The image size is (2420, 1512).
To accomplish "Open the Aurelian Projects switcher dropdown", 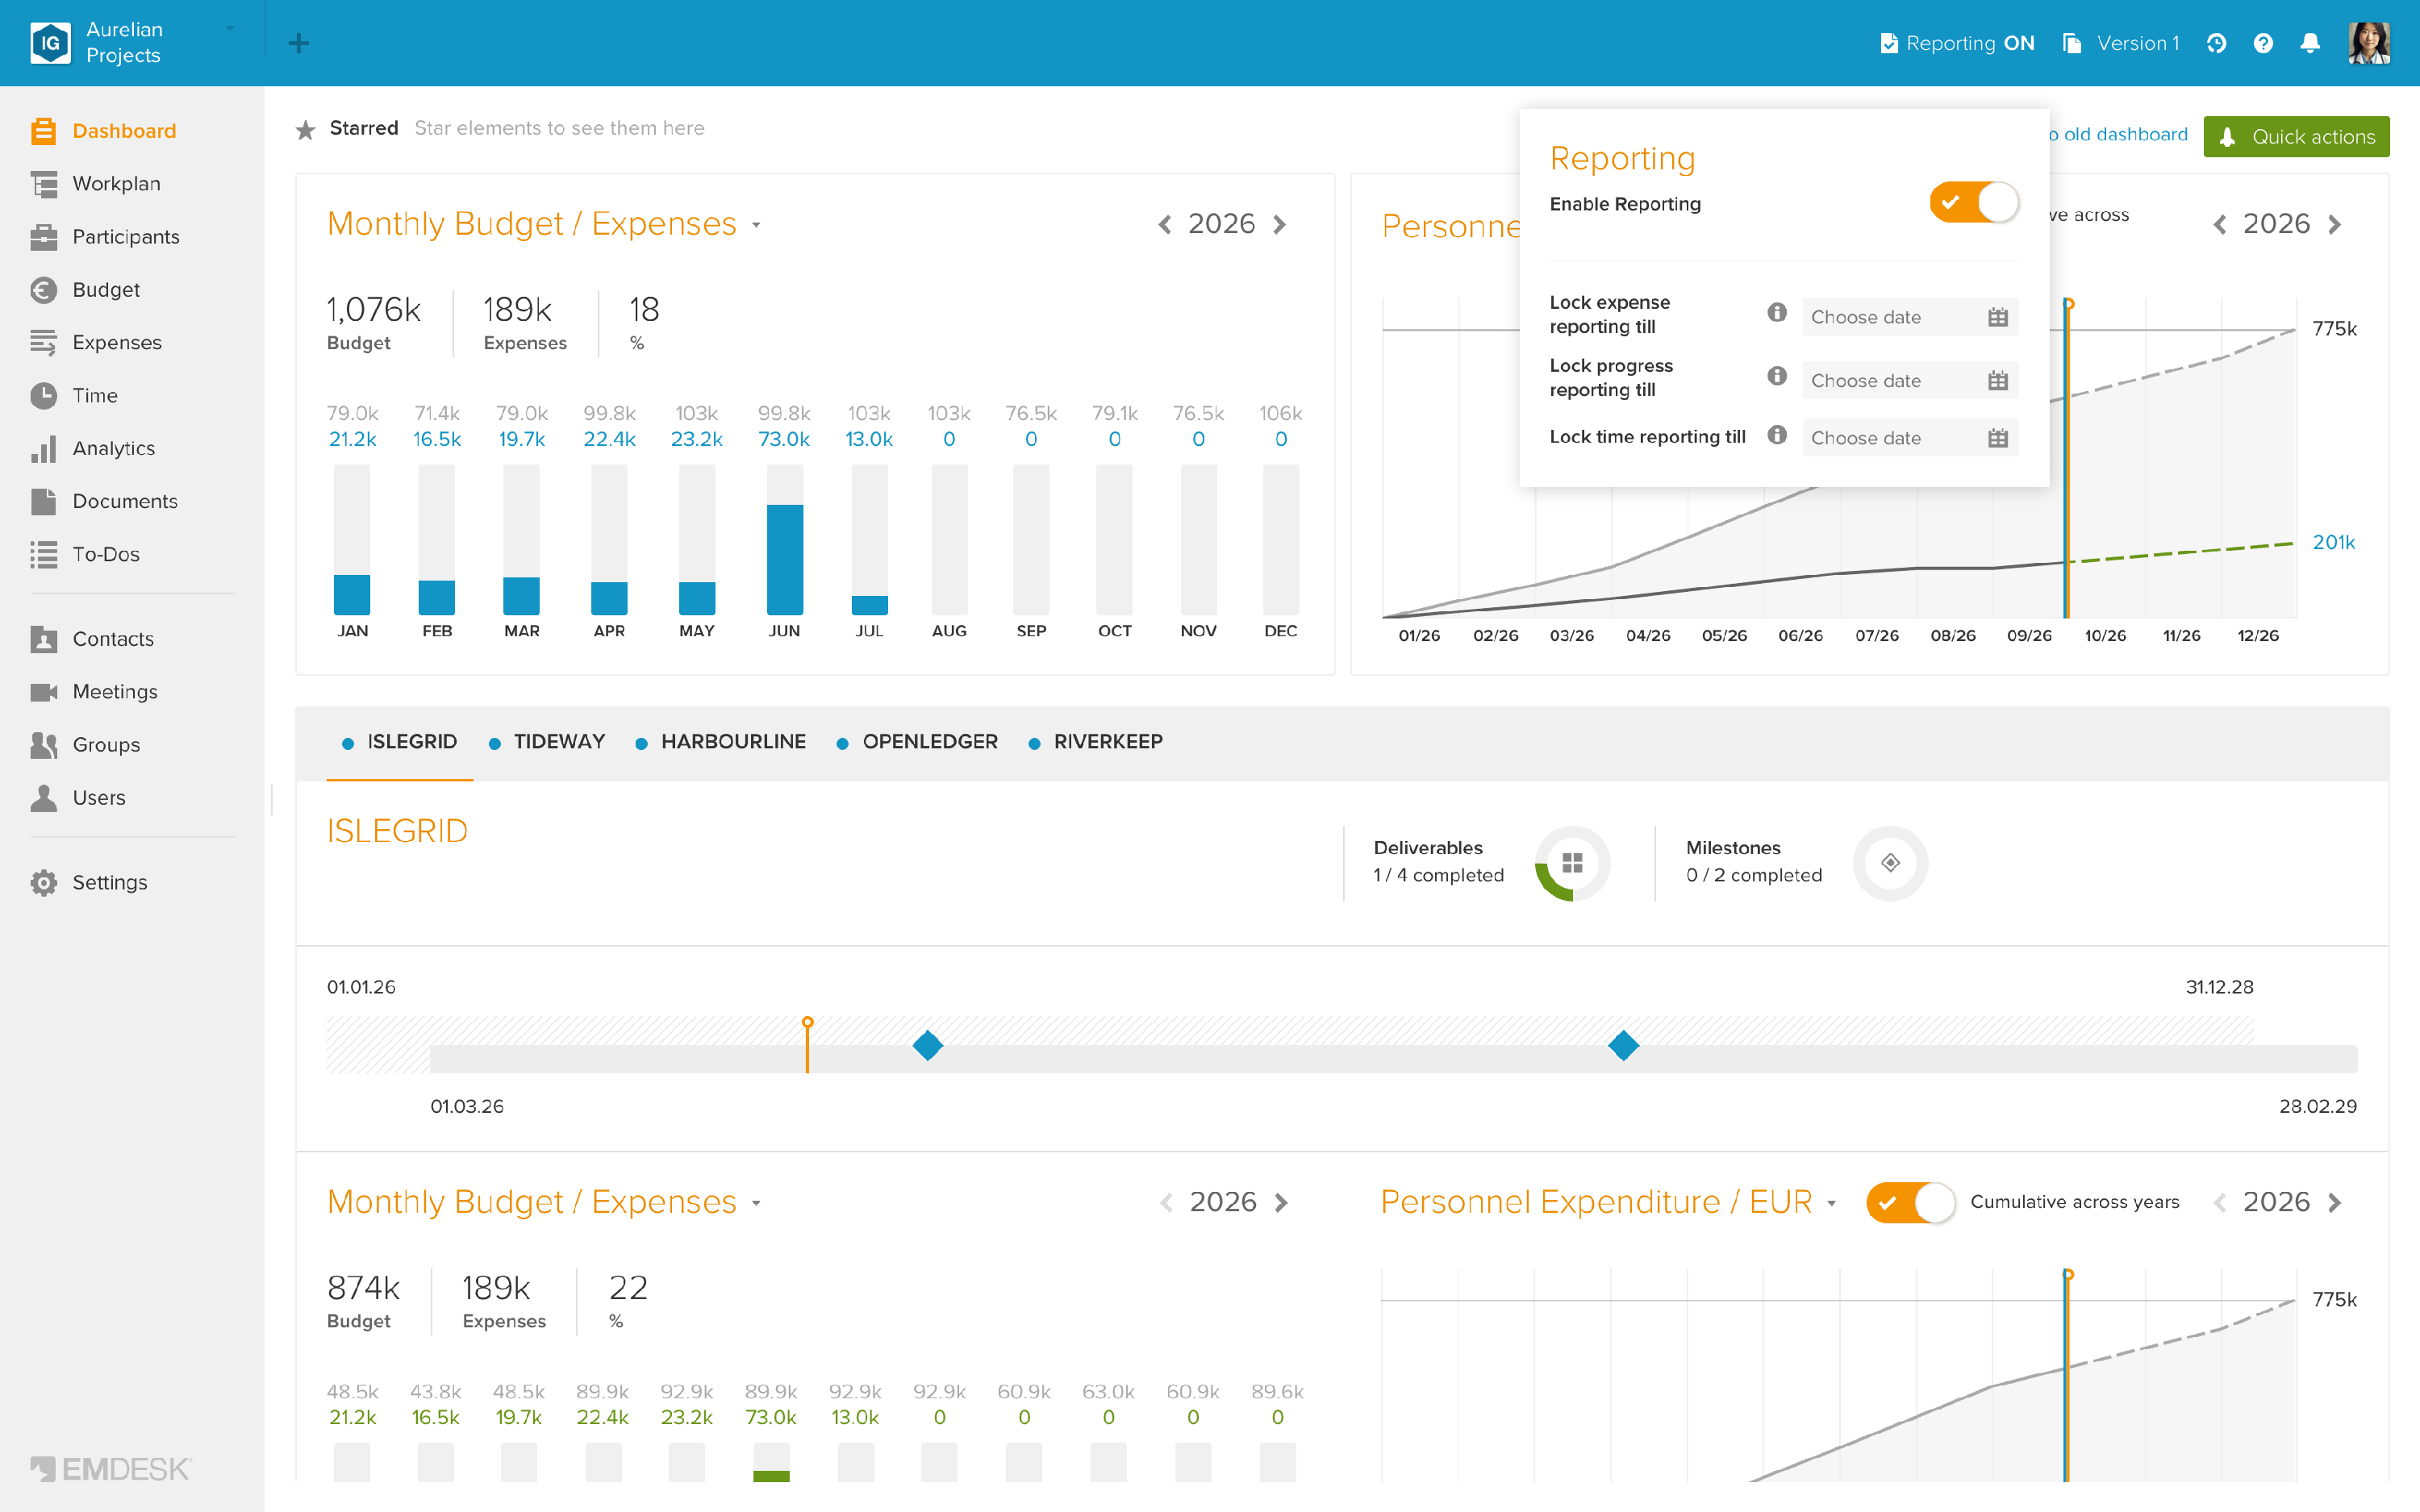I will 230,29.
